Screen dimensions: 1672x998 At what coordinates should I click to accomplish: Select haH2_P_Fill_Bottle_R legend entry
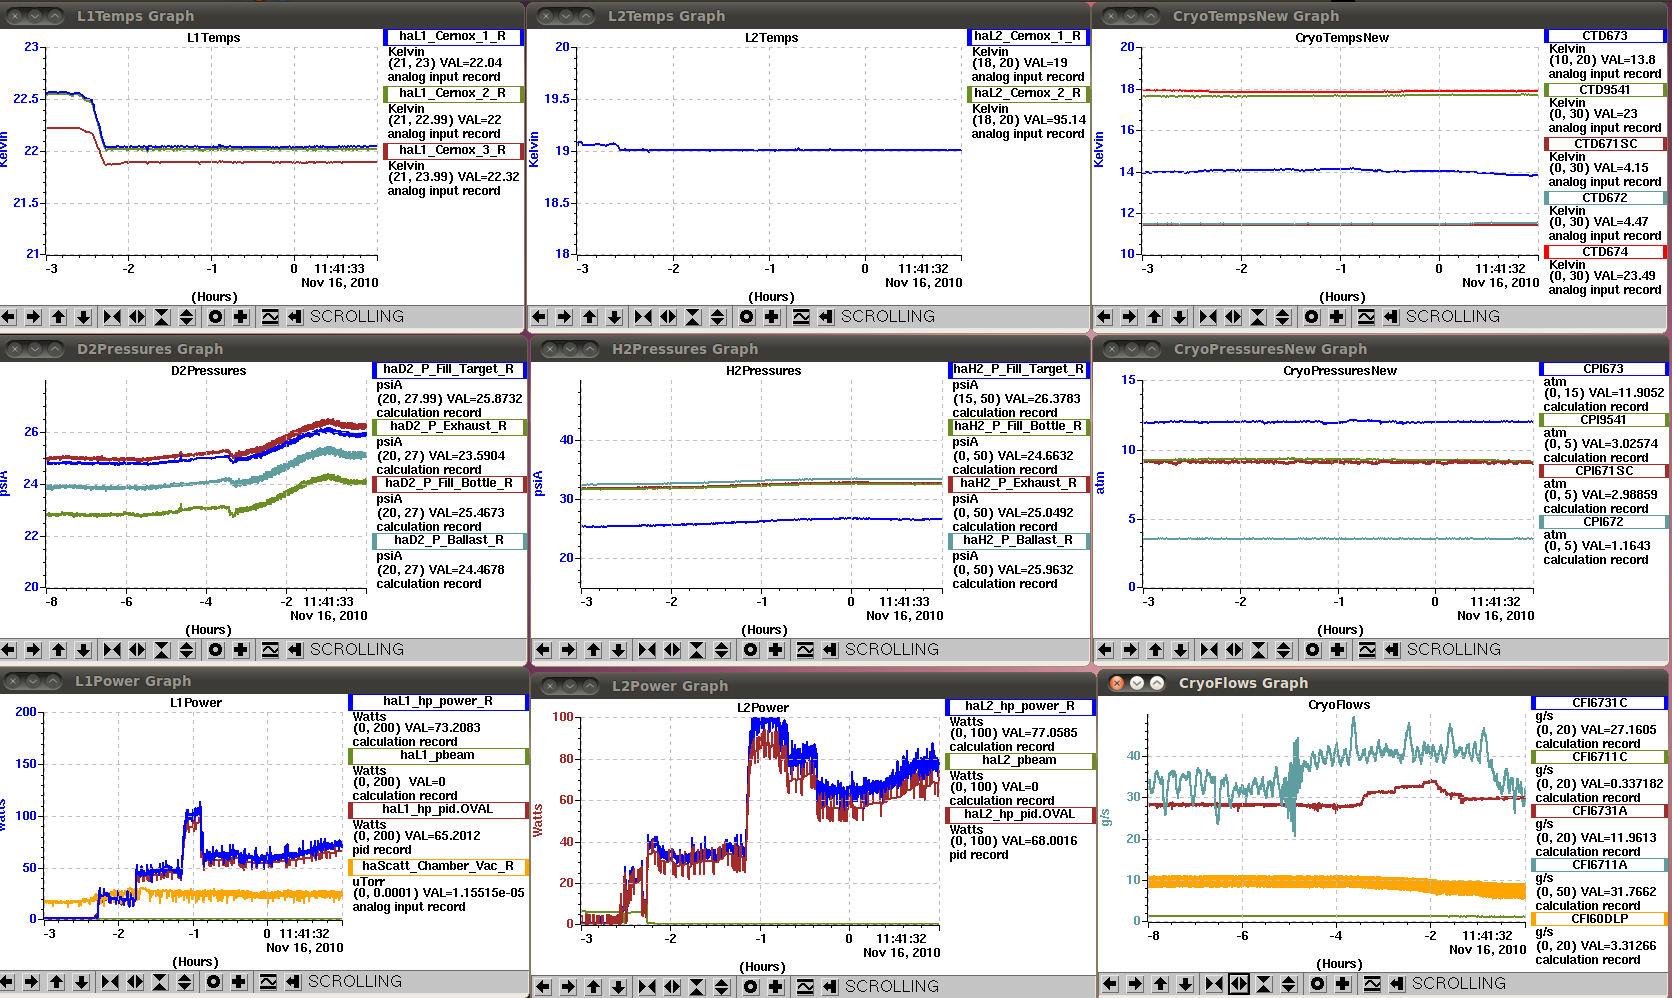tap(1019, 426)
